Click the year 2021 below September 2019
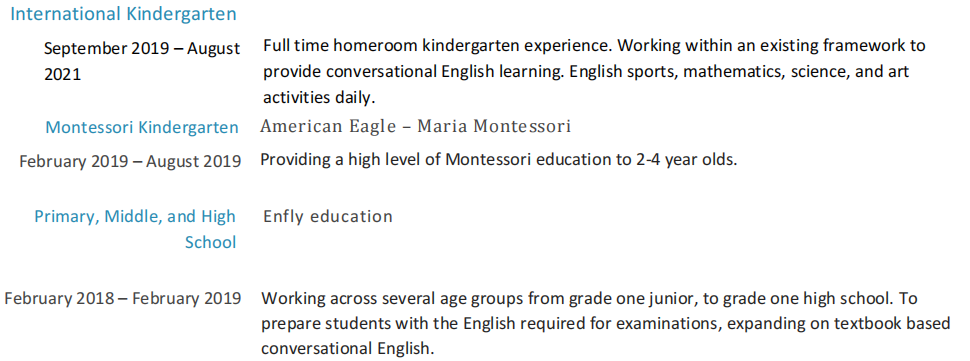 (x=62, y=75)
